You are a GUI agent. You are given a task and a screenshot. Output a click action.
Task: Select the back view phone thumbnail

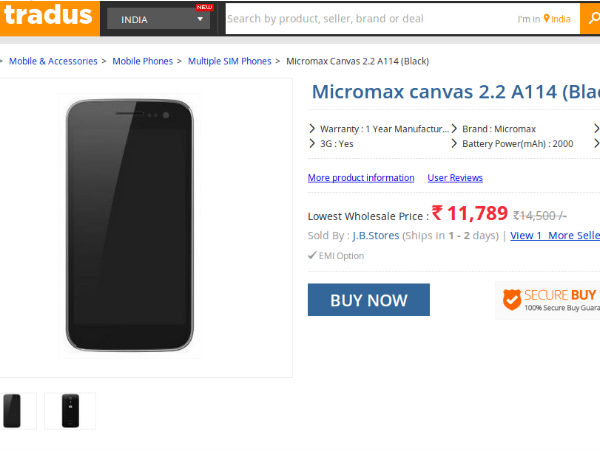[x=69, y=410]
